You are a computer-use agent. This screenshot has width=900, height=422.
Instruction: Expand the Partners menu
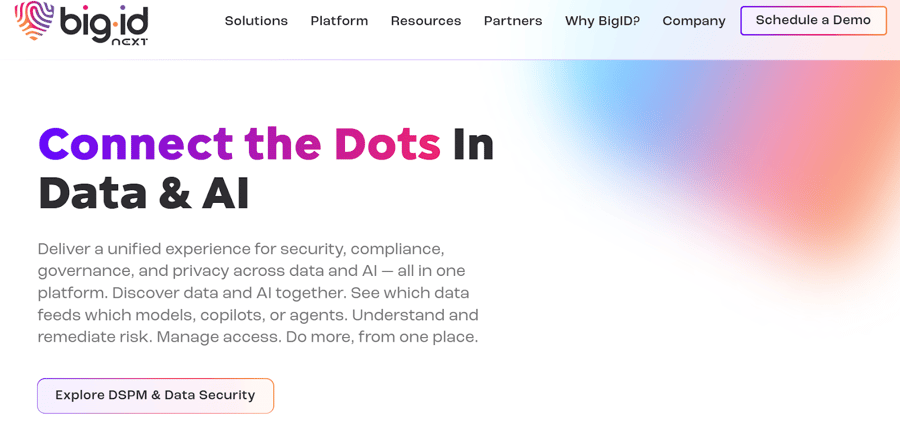point(513,21)
